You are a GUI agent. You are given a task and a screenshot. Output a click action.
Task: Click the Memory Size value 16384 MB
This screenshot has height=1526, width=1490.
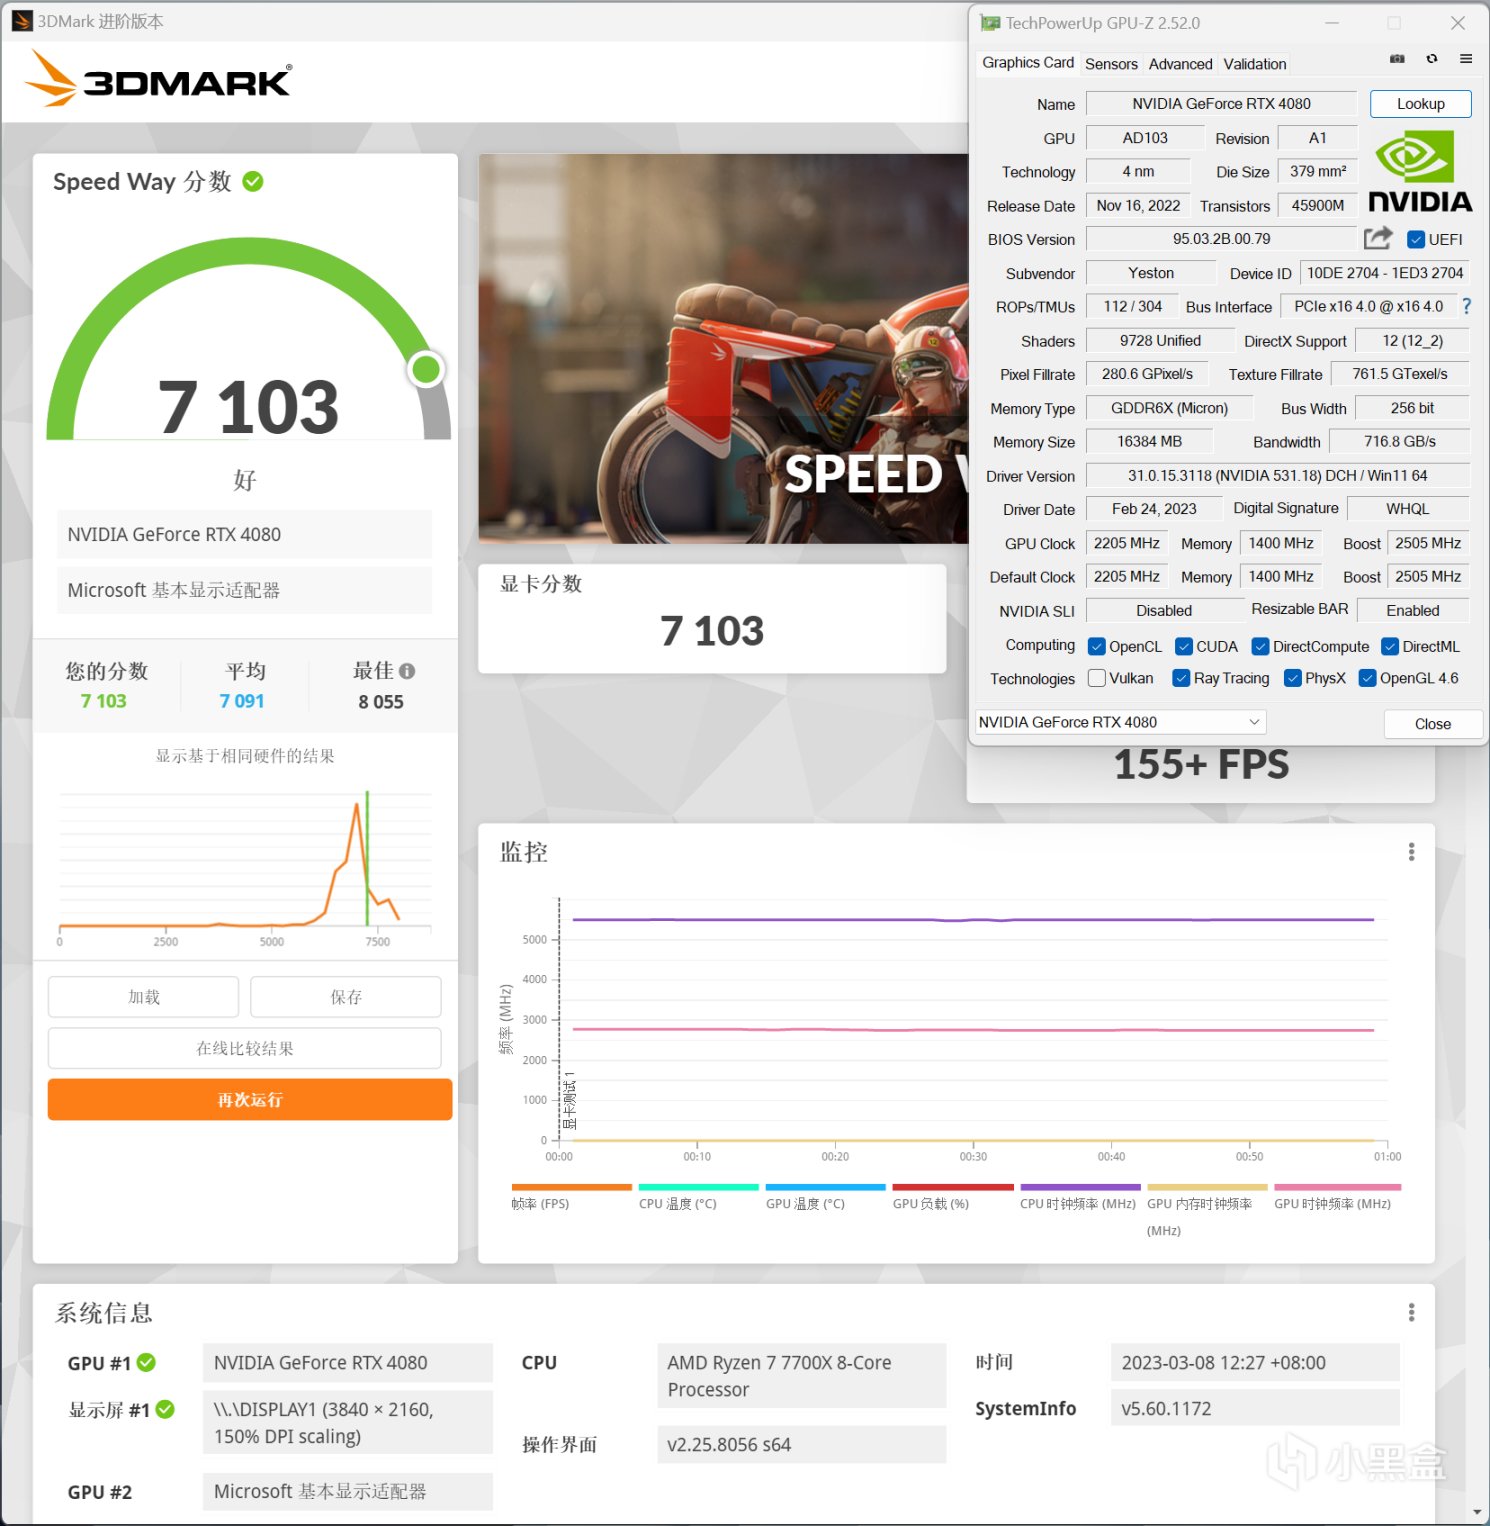[x=1149, y=442]
